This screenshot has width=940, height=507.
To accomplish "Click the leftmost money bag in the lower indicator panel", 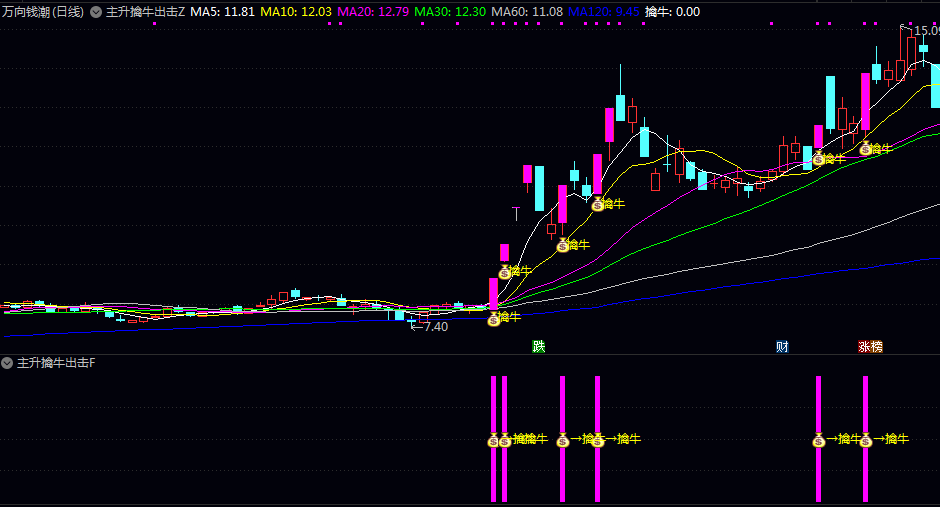I will [x=493, y=440].
